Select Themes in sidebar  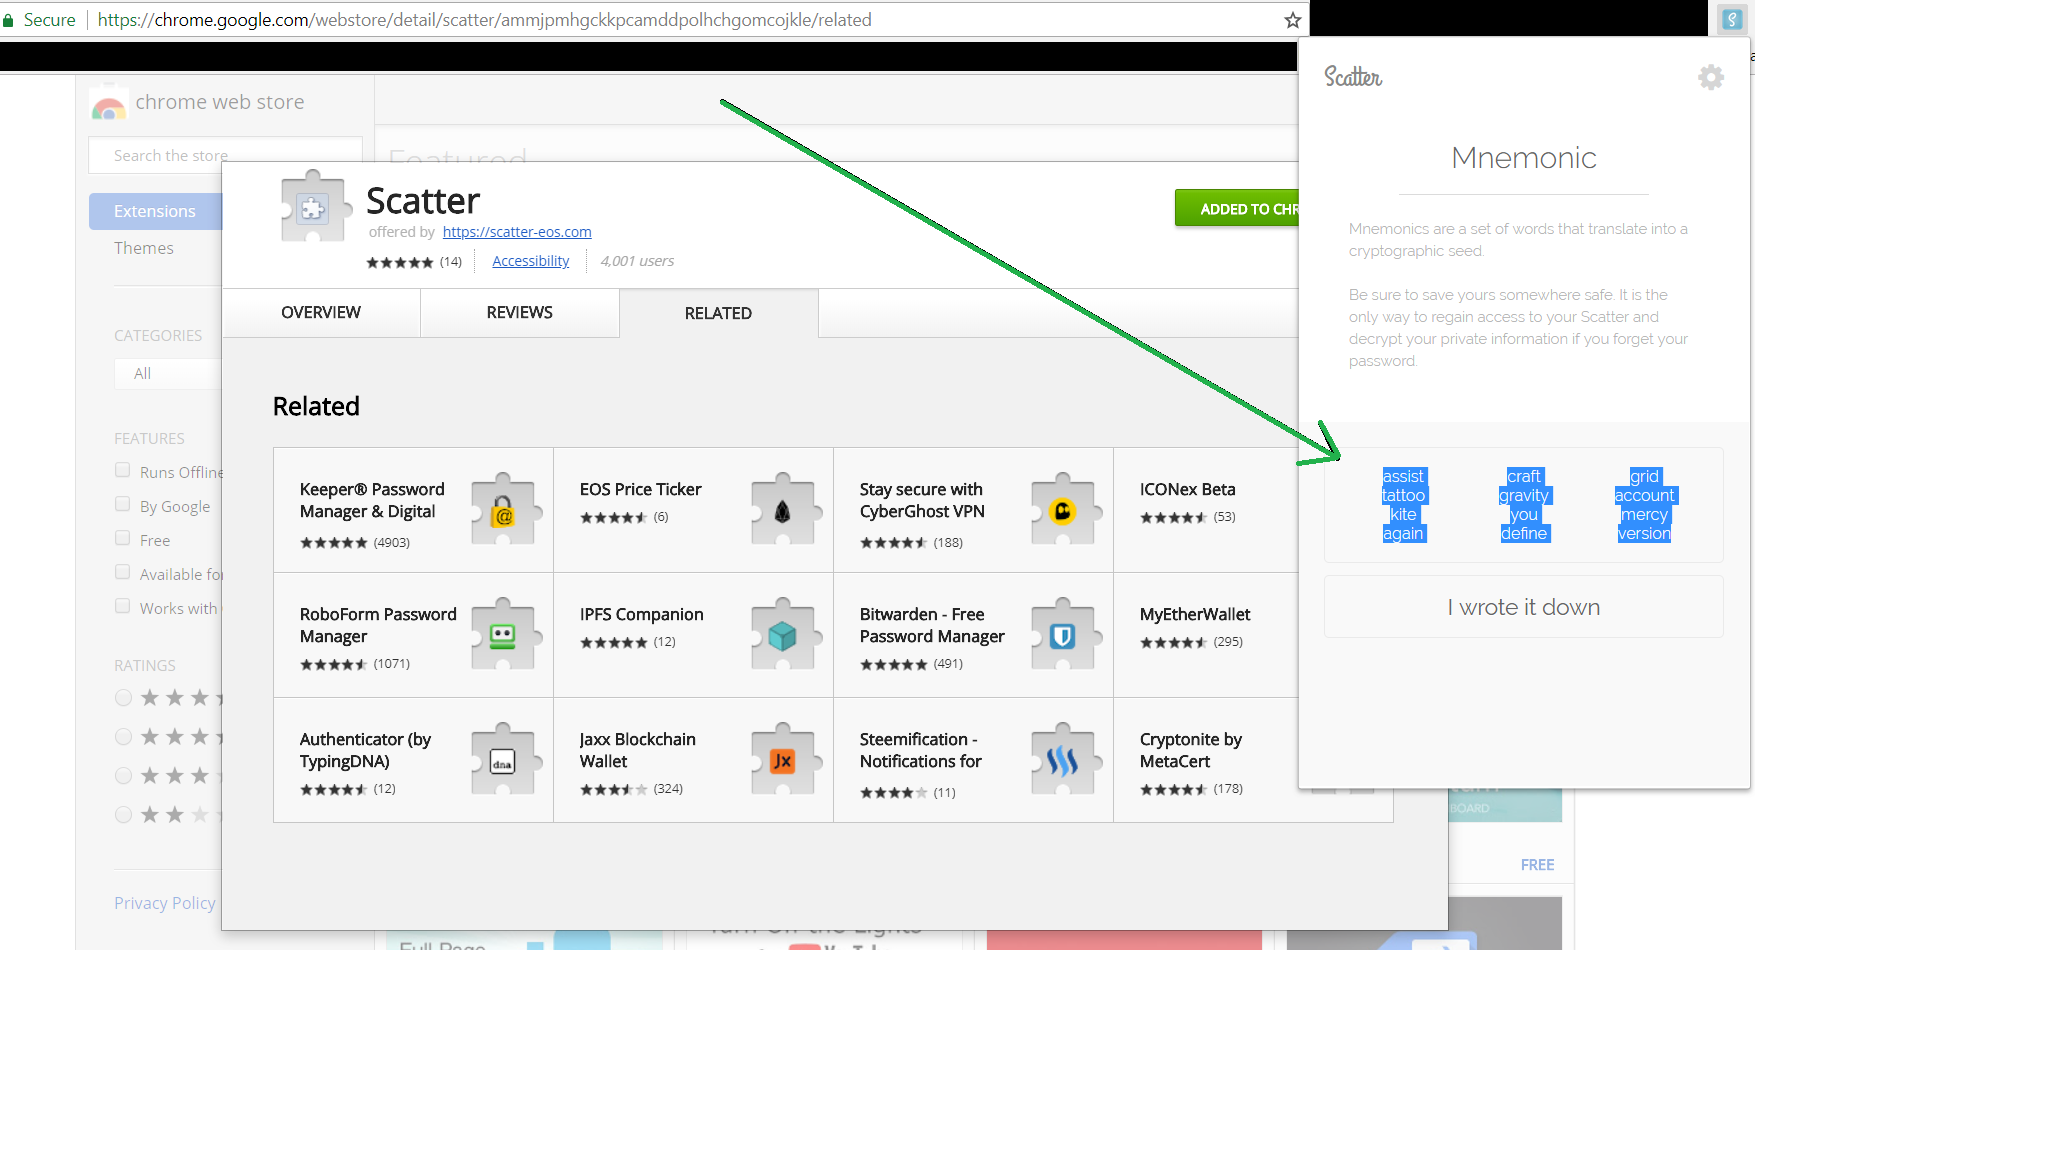pos(144,248)
